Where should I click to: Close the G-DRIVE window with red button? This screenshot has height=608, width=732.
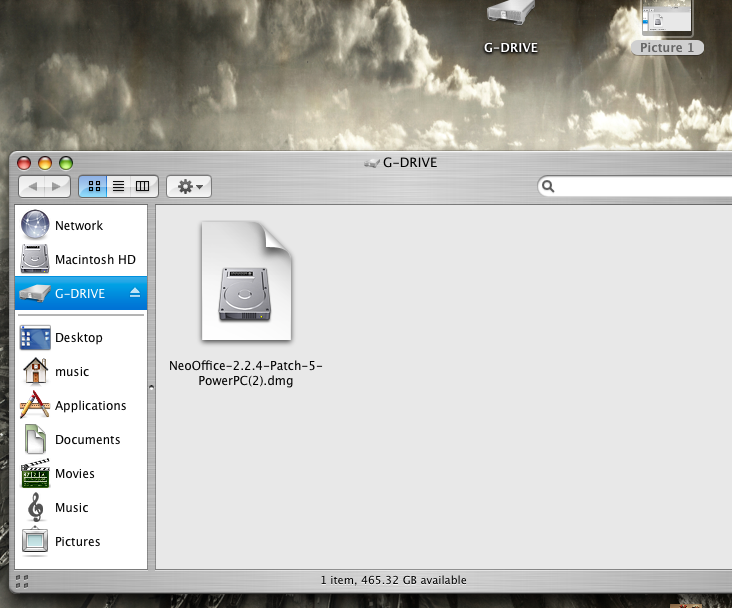click(x=24, y=163)
